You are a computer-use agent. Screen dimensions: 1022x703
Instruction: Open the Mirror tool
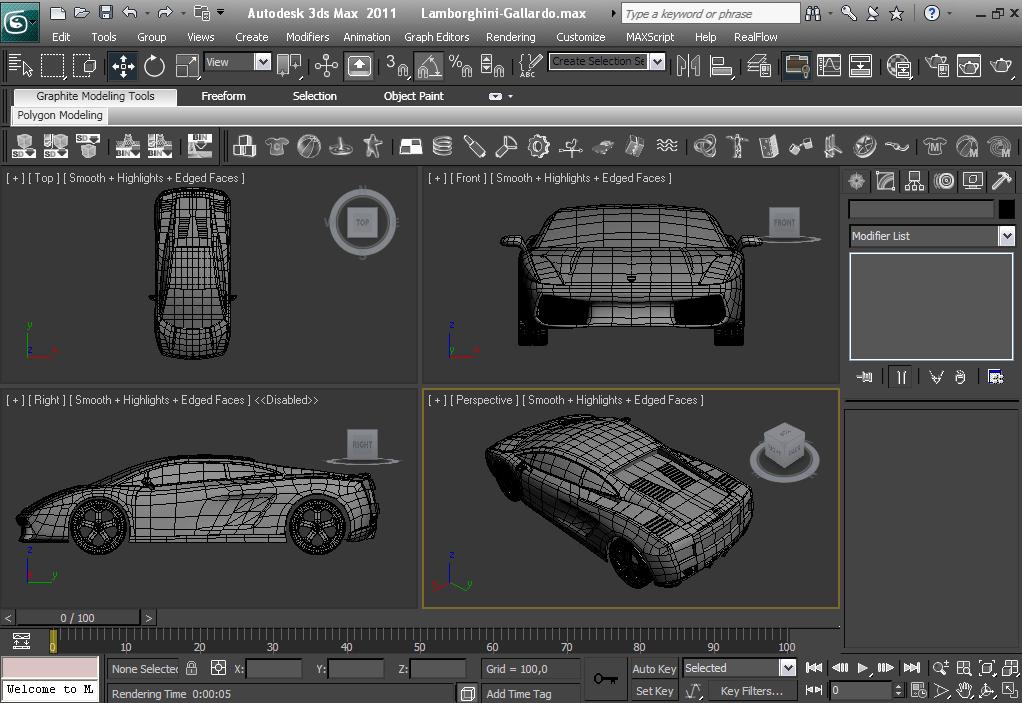point(688,66)
